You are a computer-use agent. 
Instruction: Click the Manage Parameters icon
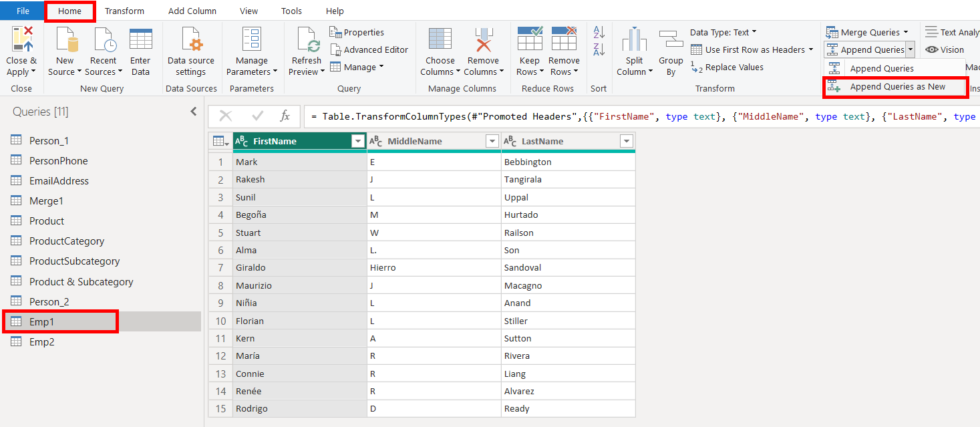point(251,39)
